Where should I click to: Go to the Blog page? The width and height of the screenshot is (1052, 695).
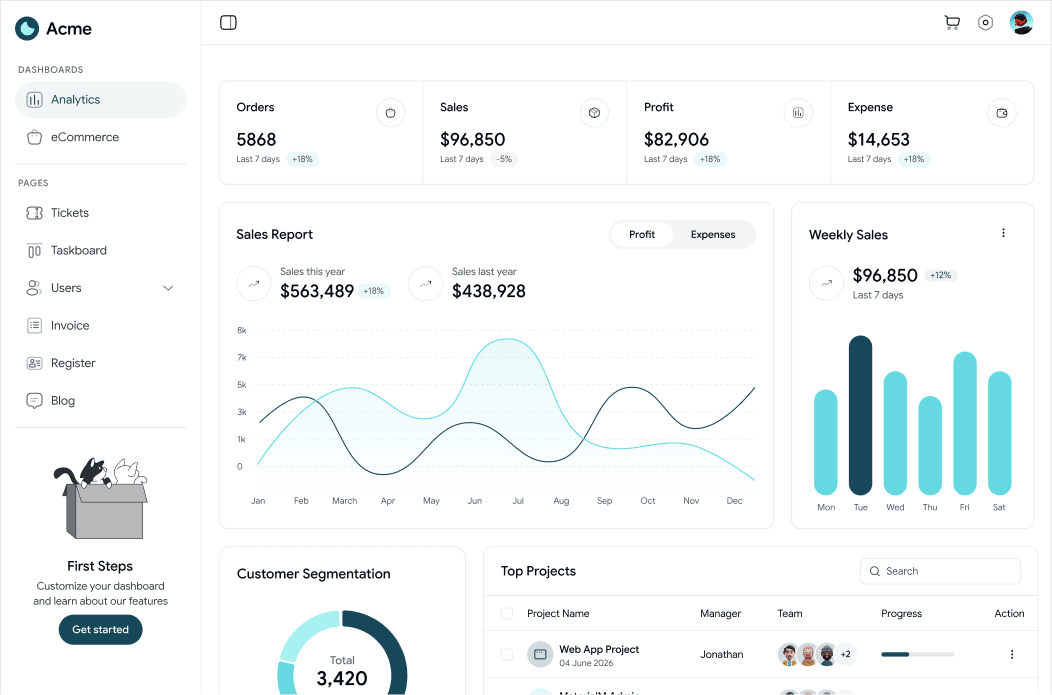[101, 400]
